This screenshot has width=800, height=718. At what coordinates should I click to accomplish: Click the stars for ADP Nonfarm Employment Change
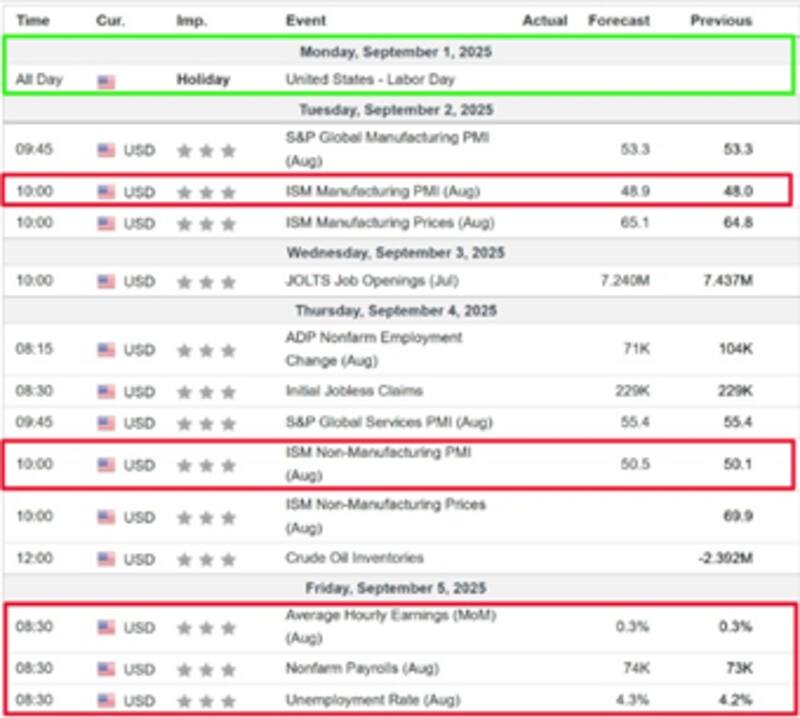[x=206, y=350]
